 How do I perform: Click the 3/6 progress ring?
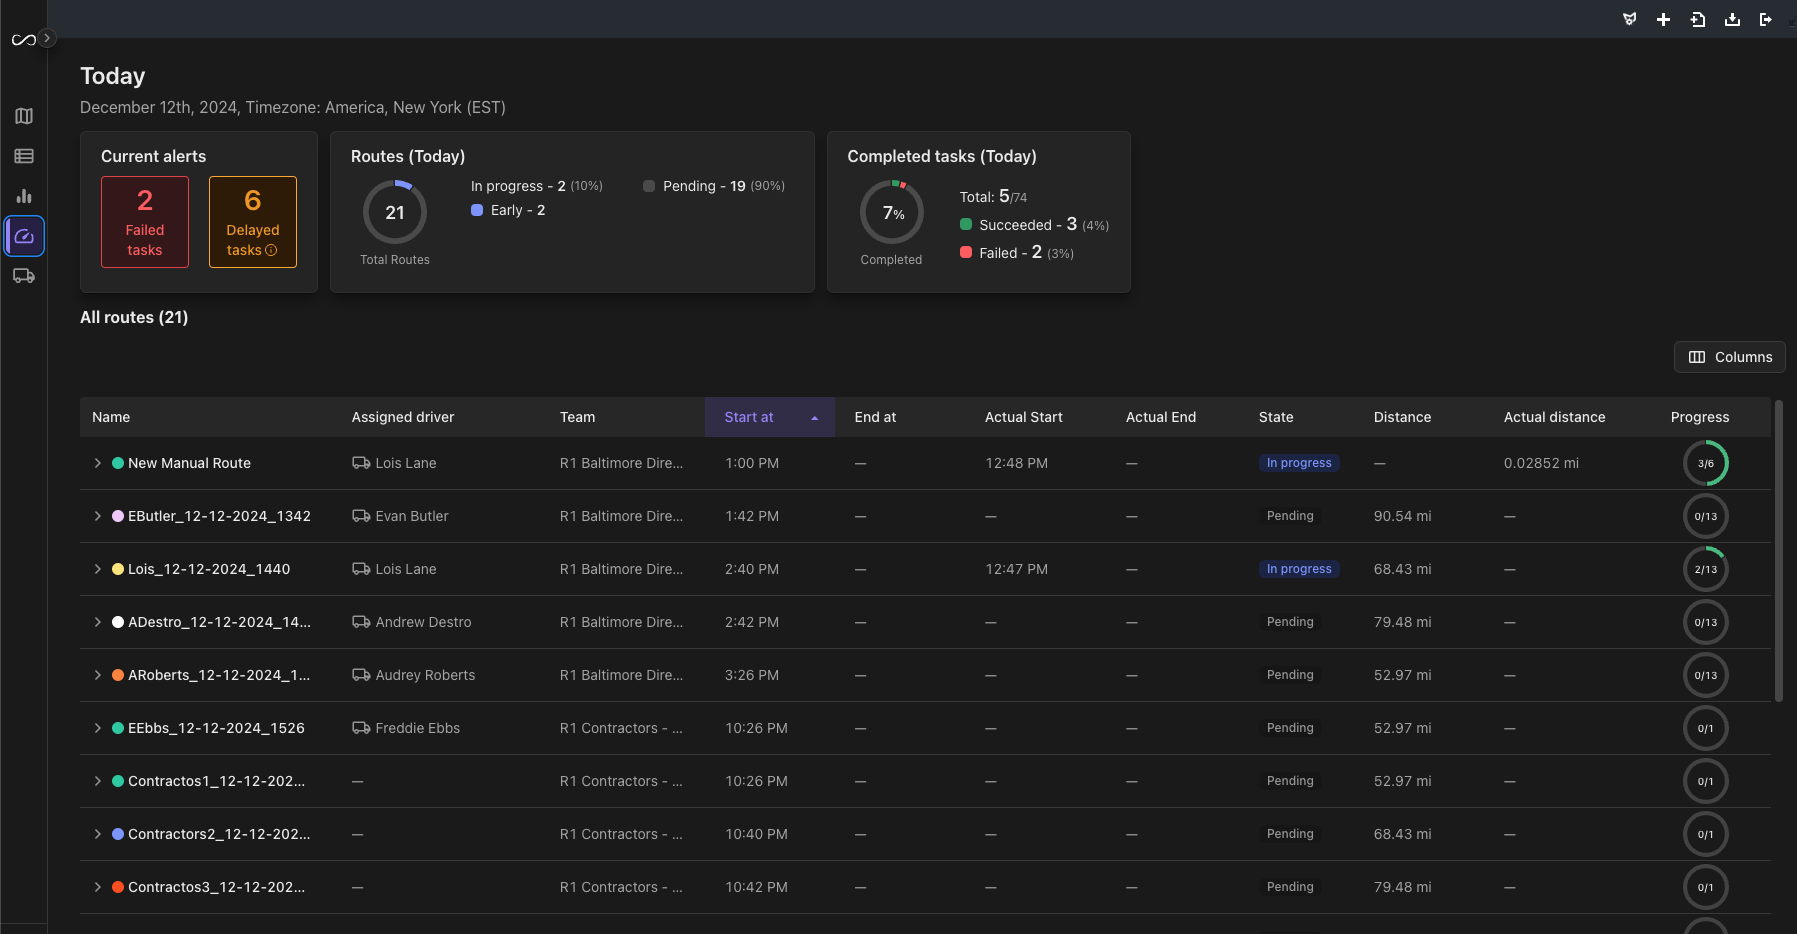tap(1706, 463)
